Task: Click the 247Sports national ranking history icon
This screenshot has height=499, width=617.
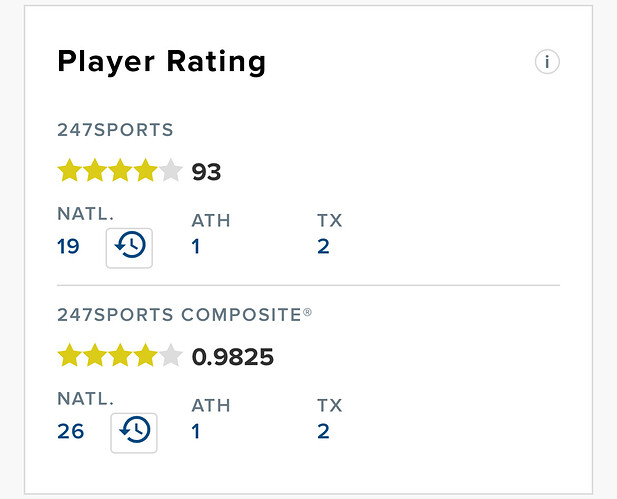Action: click(x=129, y=245)
